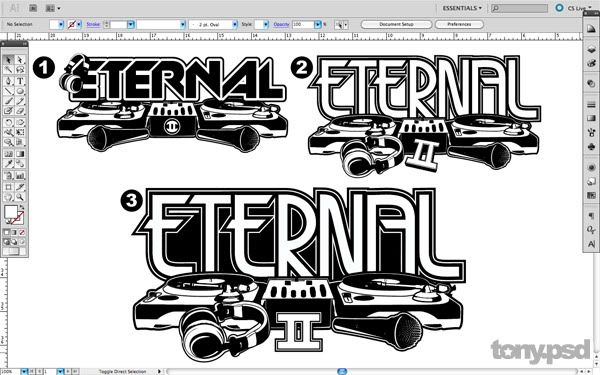Select the Eyedropper tool

point(8,164)
